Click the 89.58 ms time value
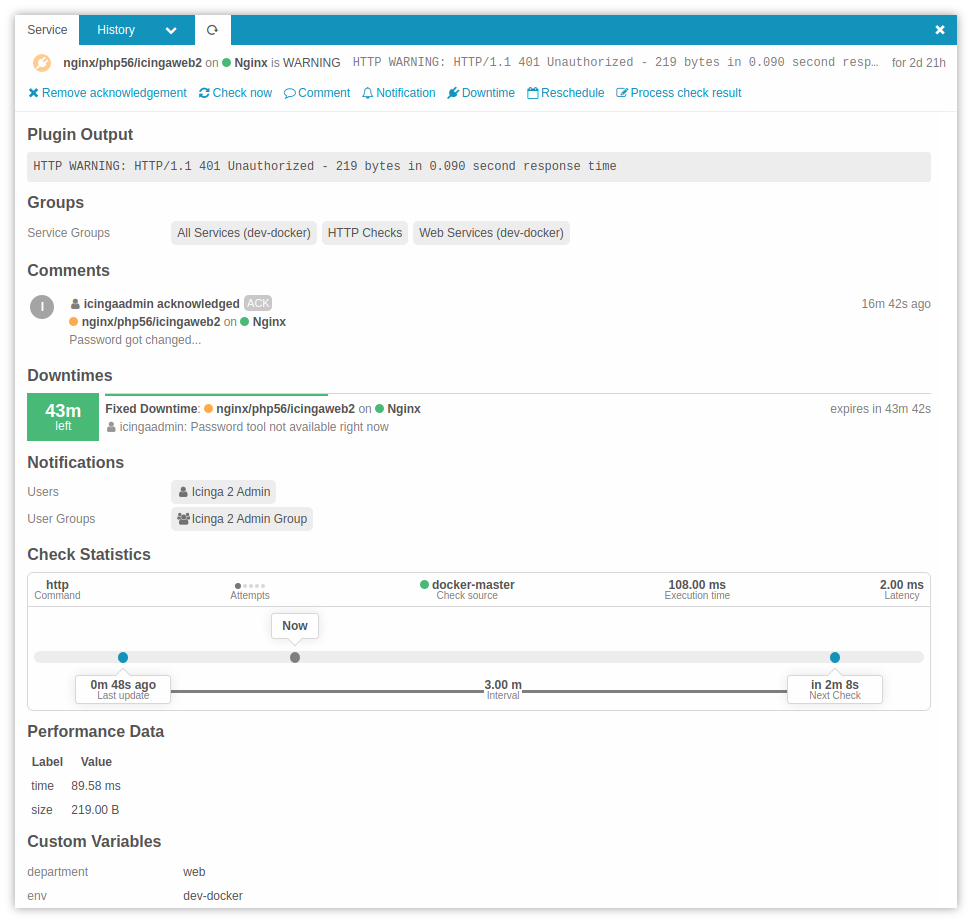The image size is (972, 923). 96,786
